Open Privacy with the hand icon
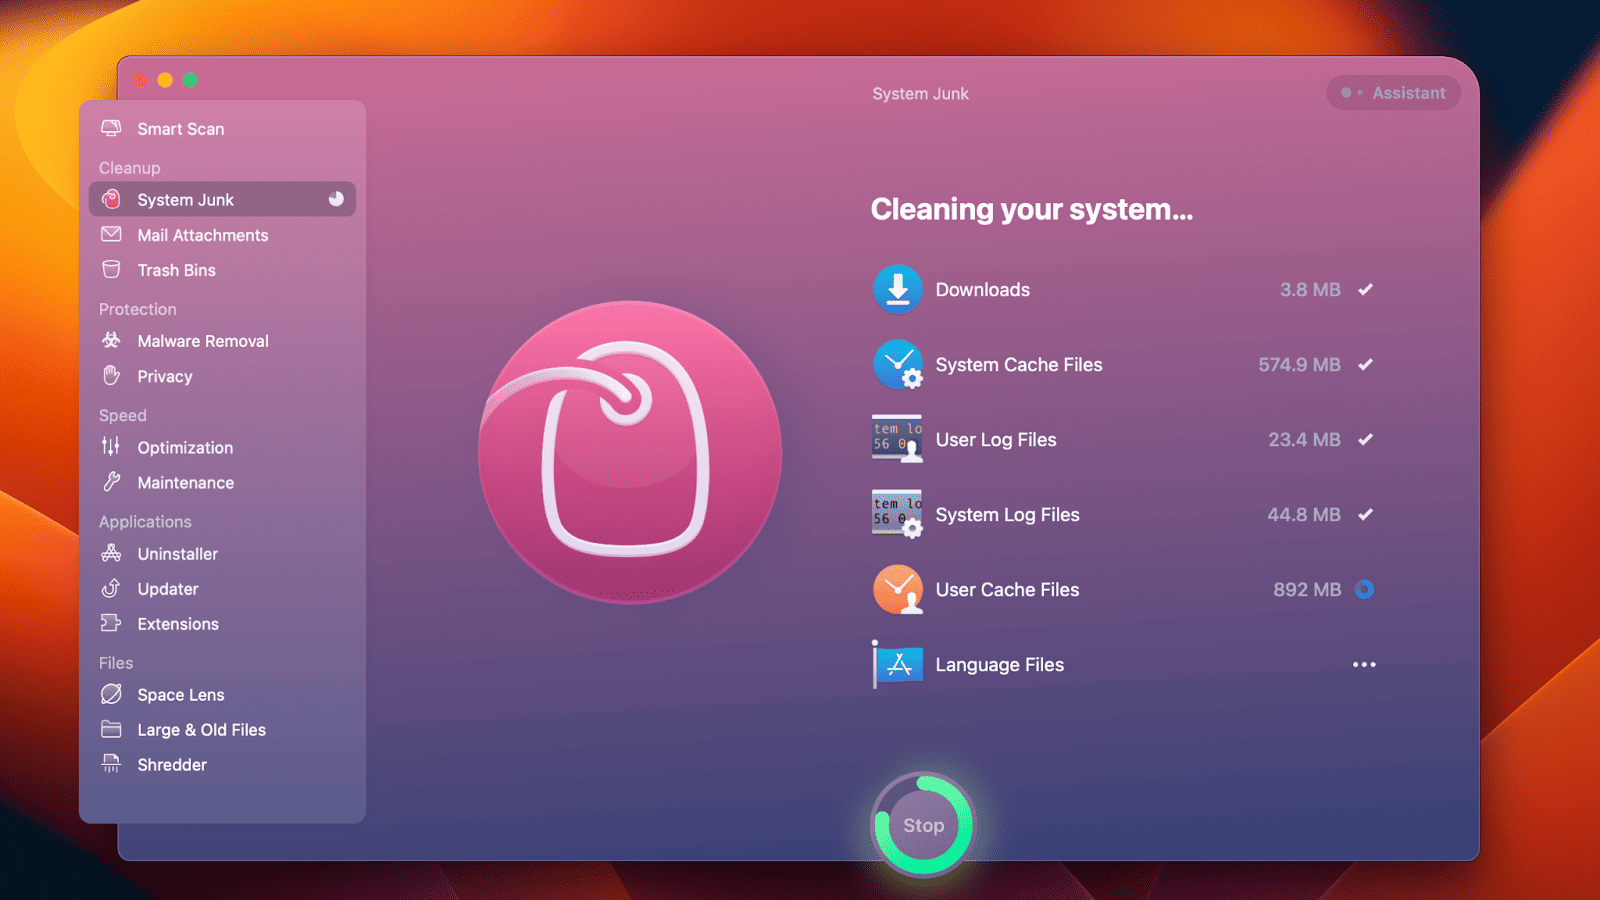Viewport: 1600px width, 900px height. coord(111,376)
